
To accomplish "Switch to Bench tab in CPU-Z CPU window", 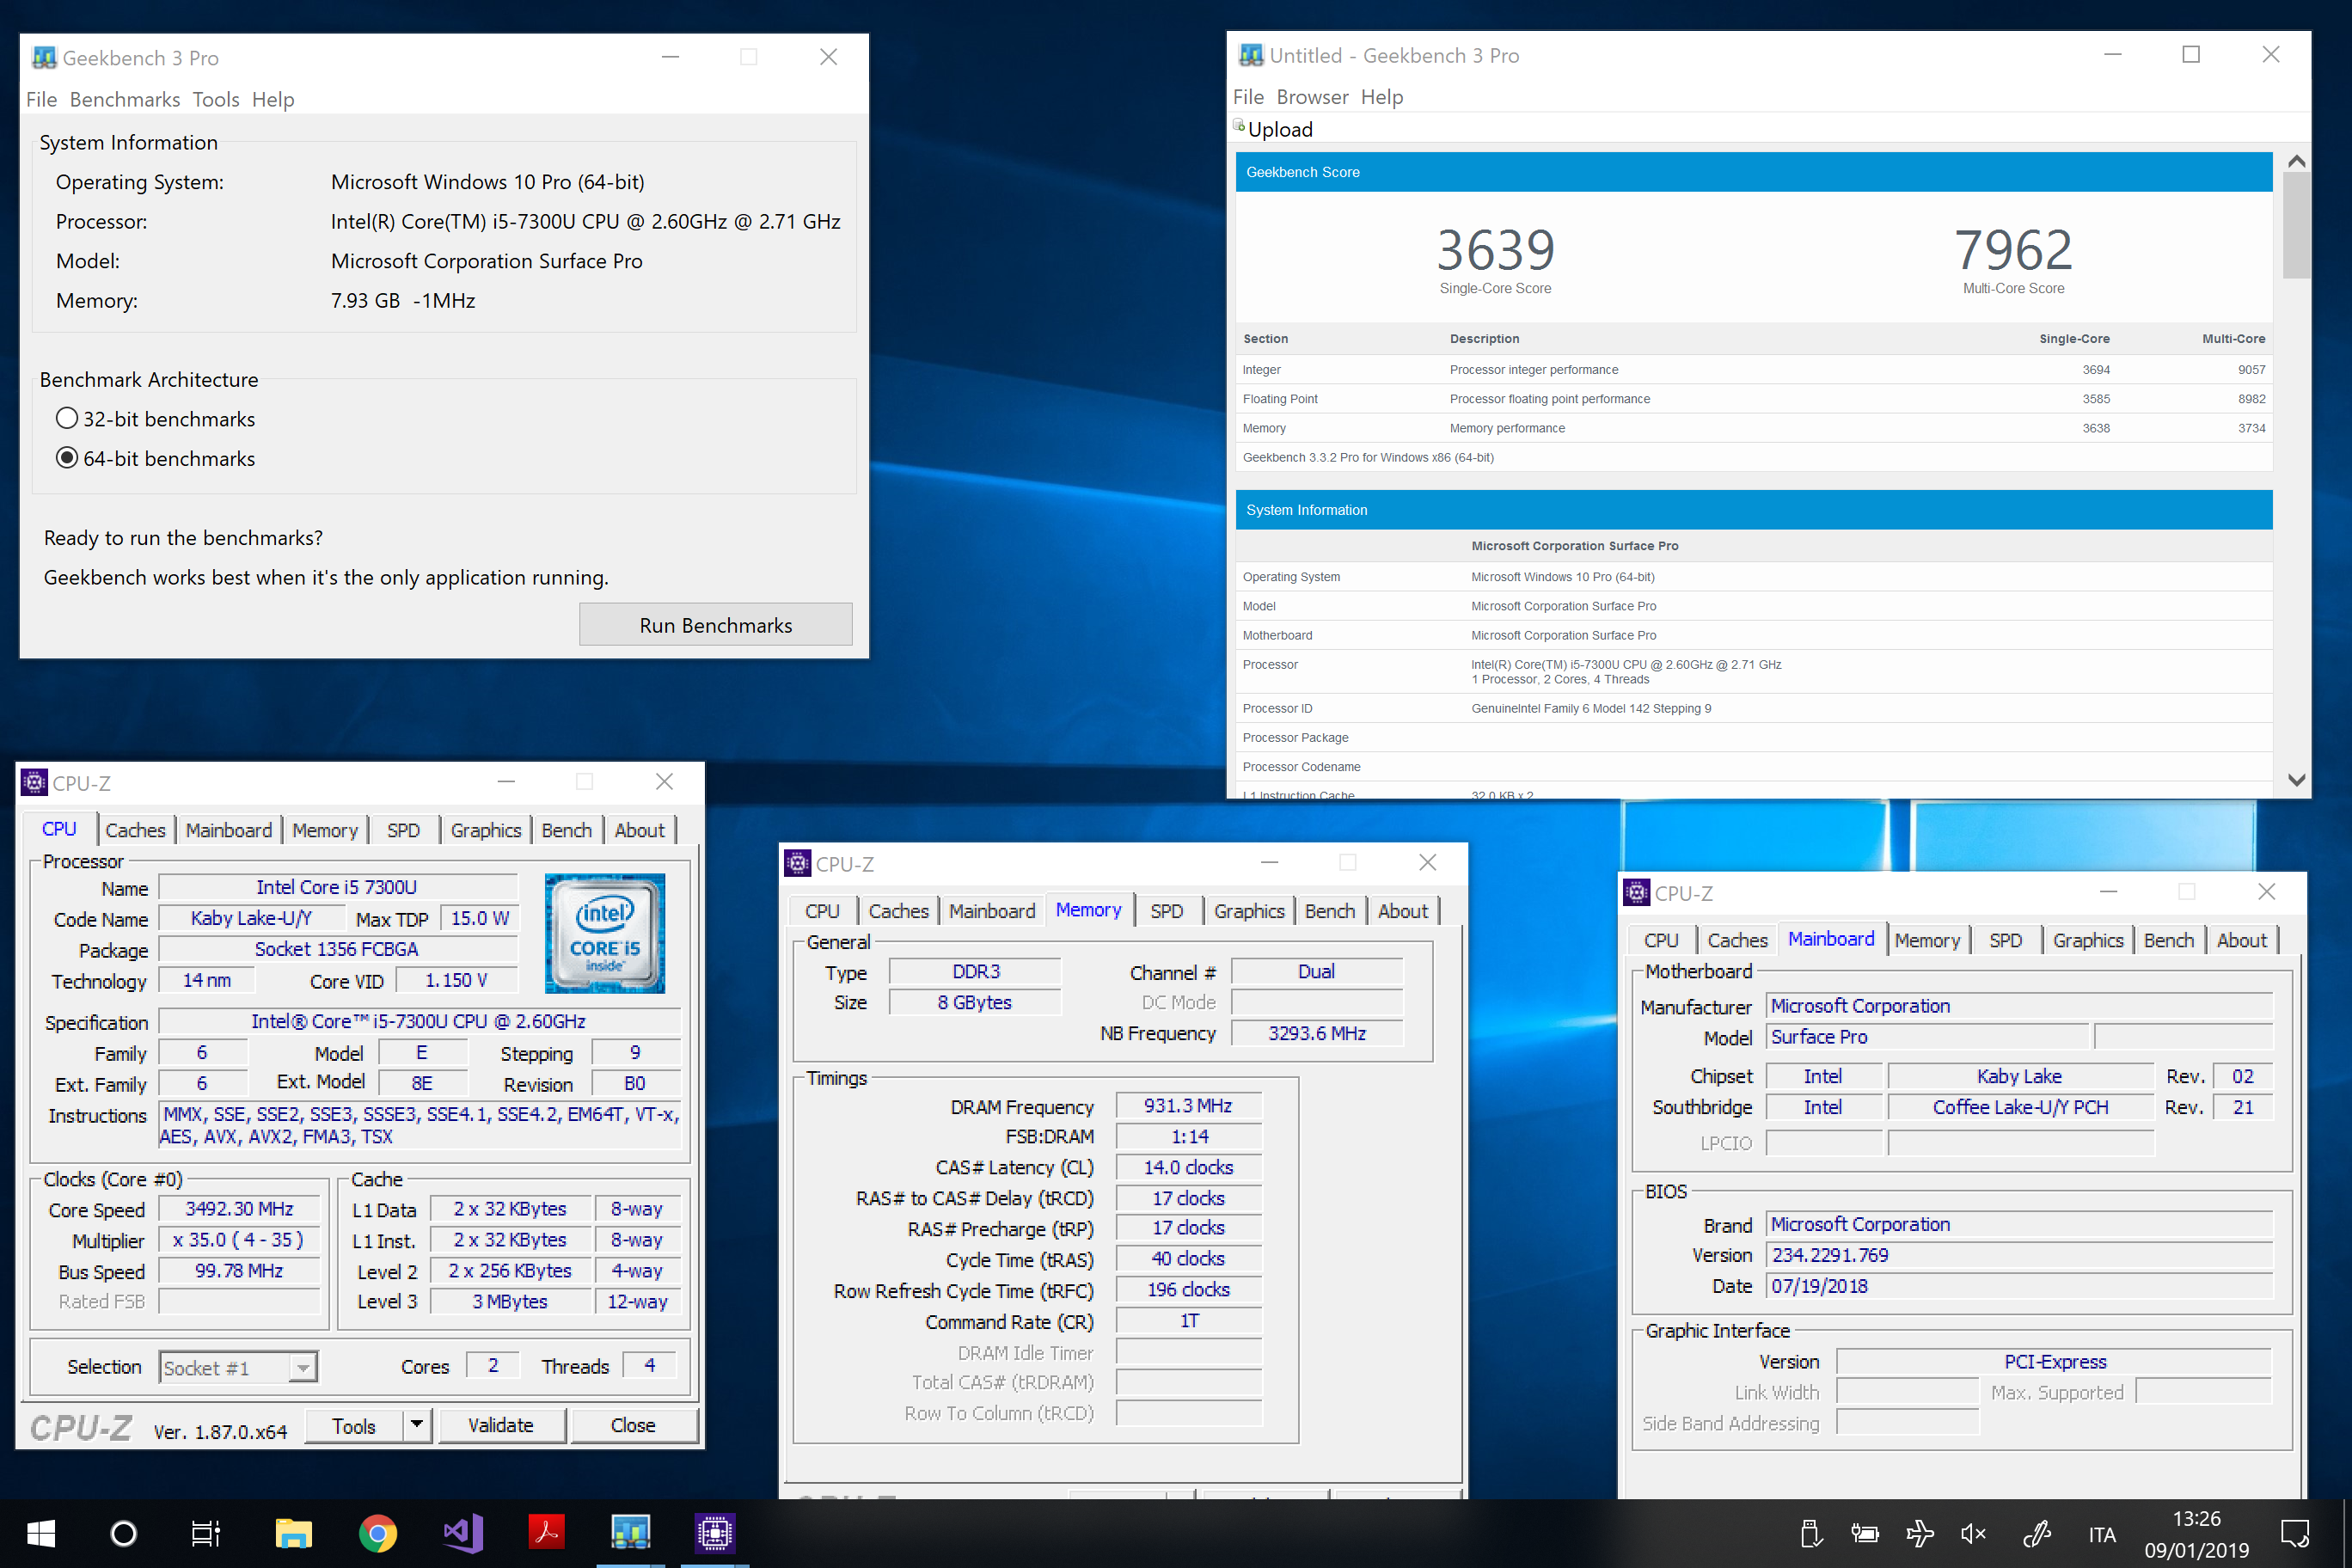I will click(x=566, y=830).
